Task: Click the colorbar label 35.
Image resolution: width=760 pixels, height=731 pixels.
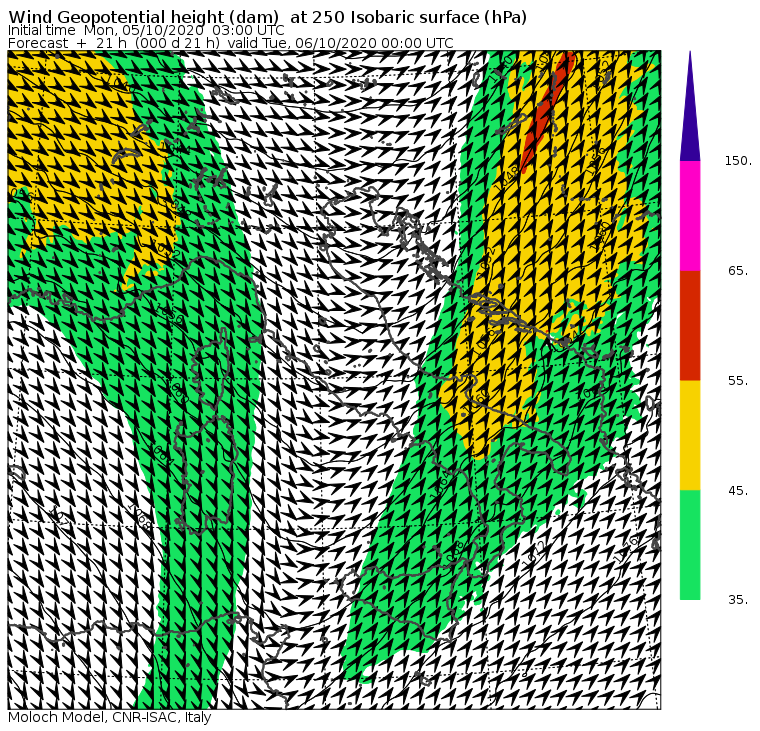Action: (738, 600)
